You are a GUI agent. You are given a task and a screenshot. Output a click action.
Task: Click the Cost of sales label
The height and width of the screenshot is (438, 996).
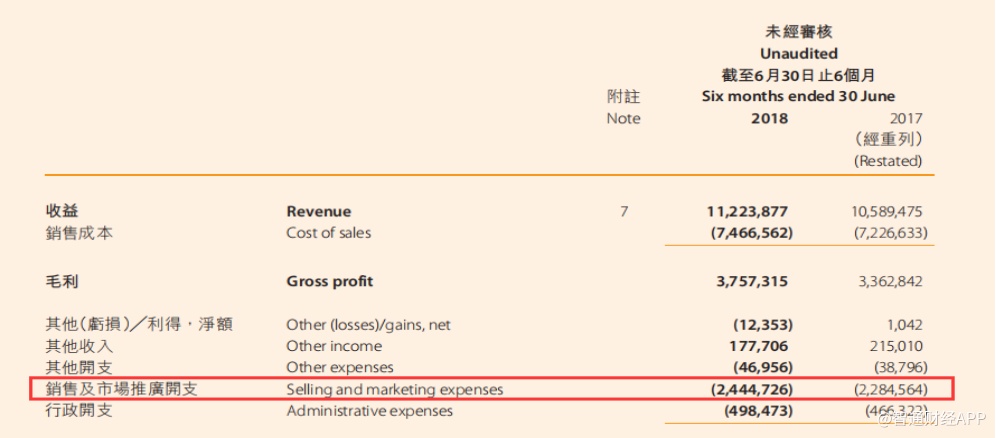pyautogui.click(x=328, y=233)
